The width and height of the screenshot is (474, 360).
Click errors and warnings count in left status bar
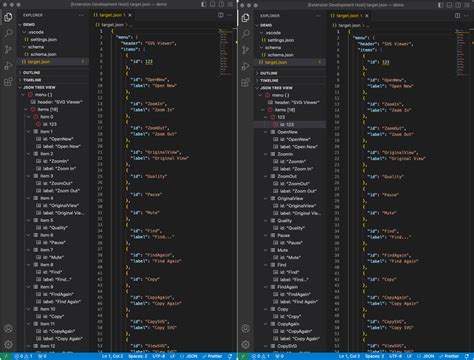23,356
